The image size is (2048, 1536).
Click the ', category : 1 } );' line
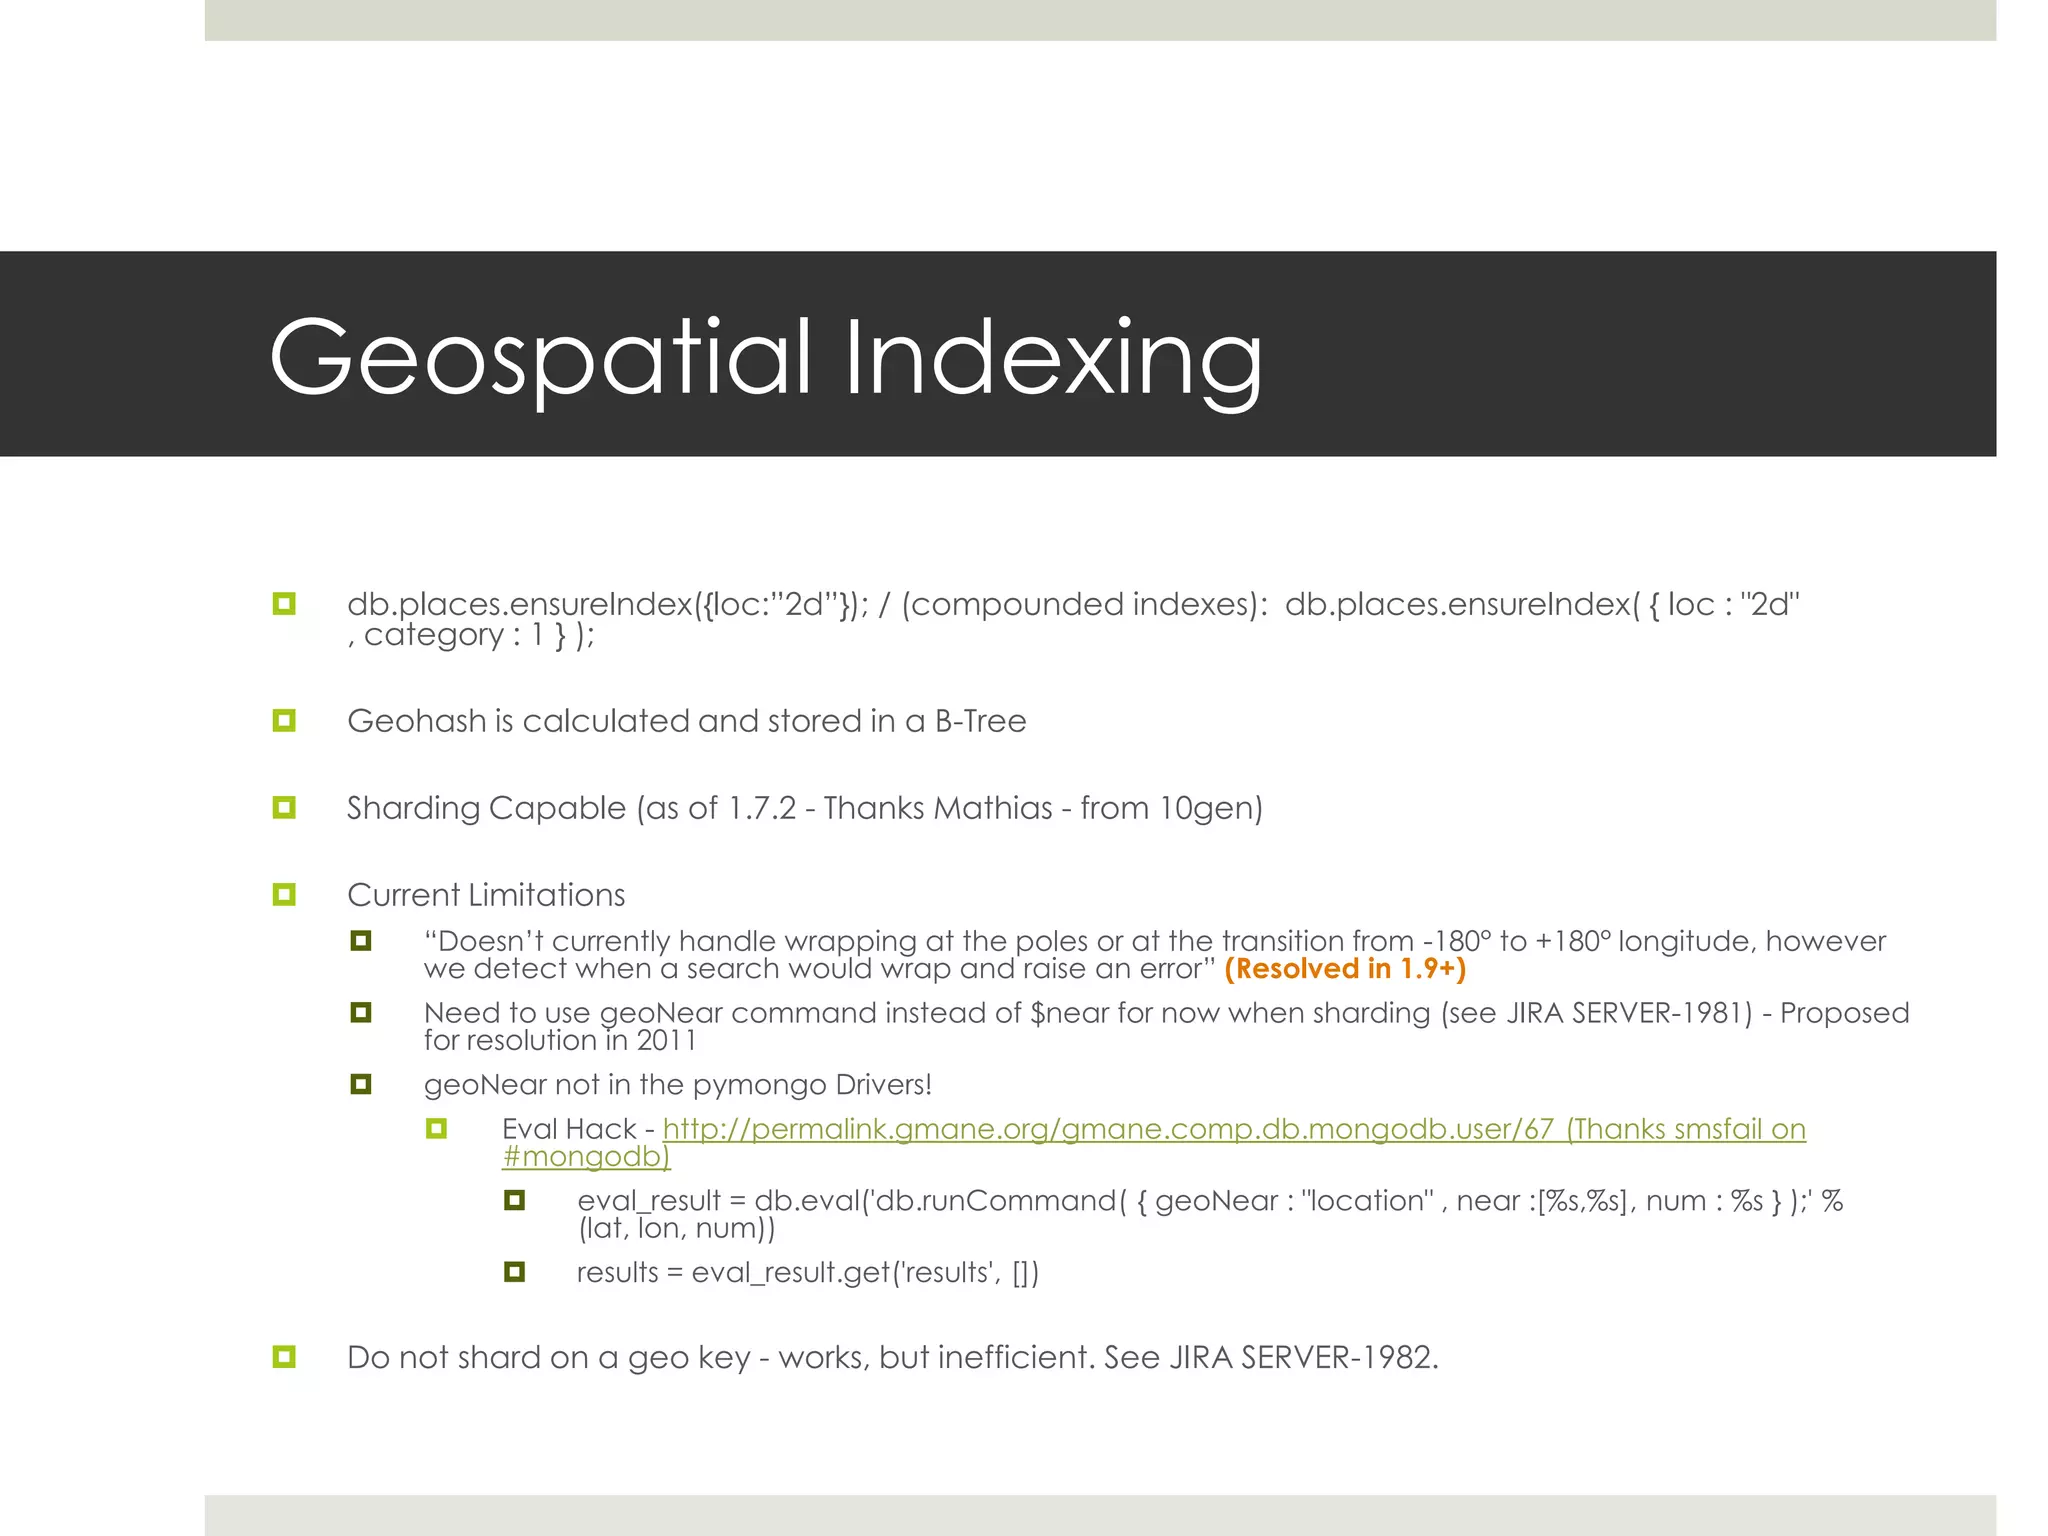coord(470,635)
